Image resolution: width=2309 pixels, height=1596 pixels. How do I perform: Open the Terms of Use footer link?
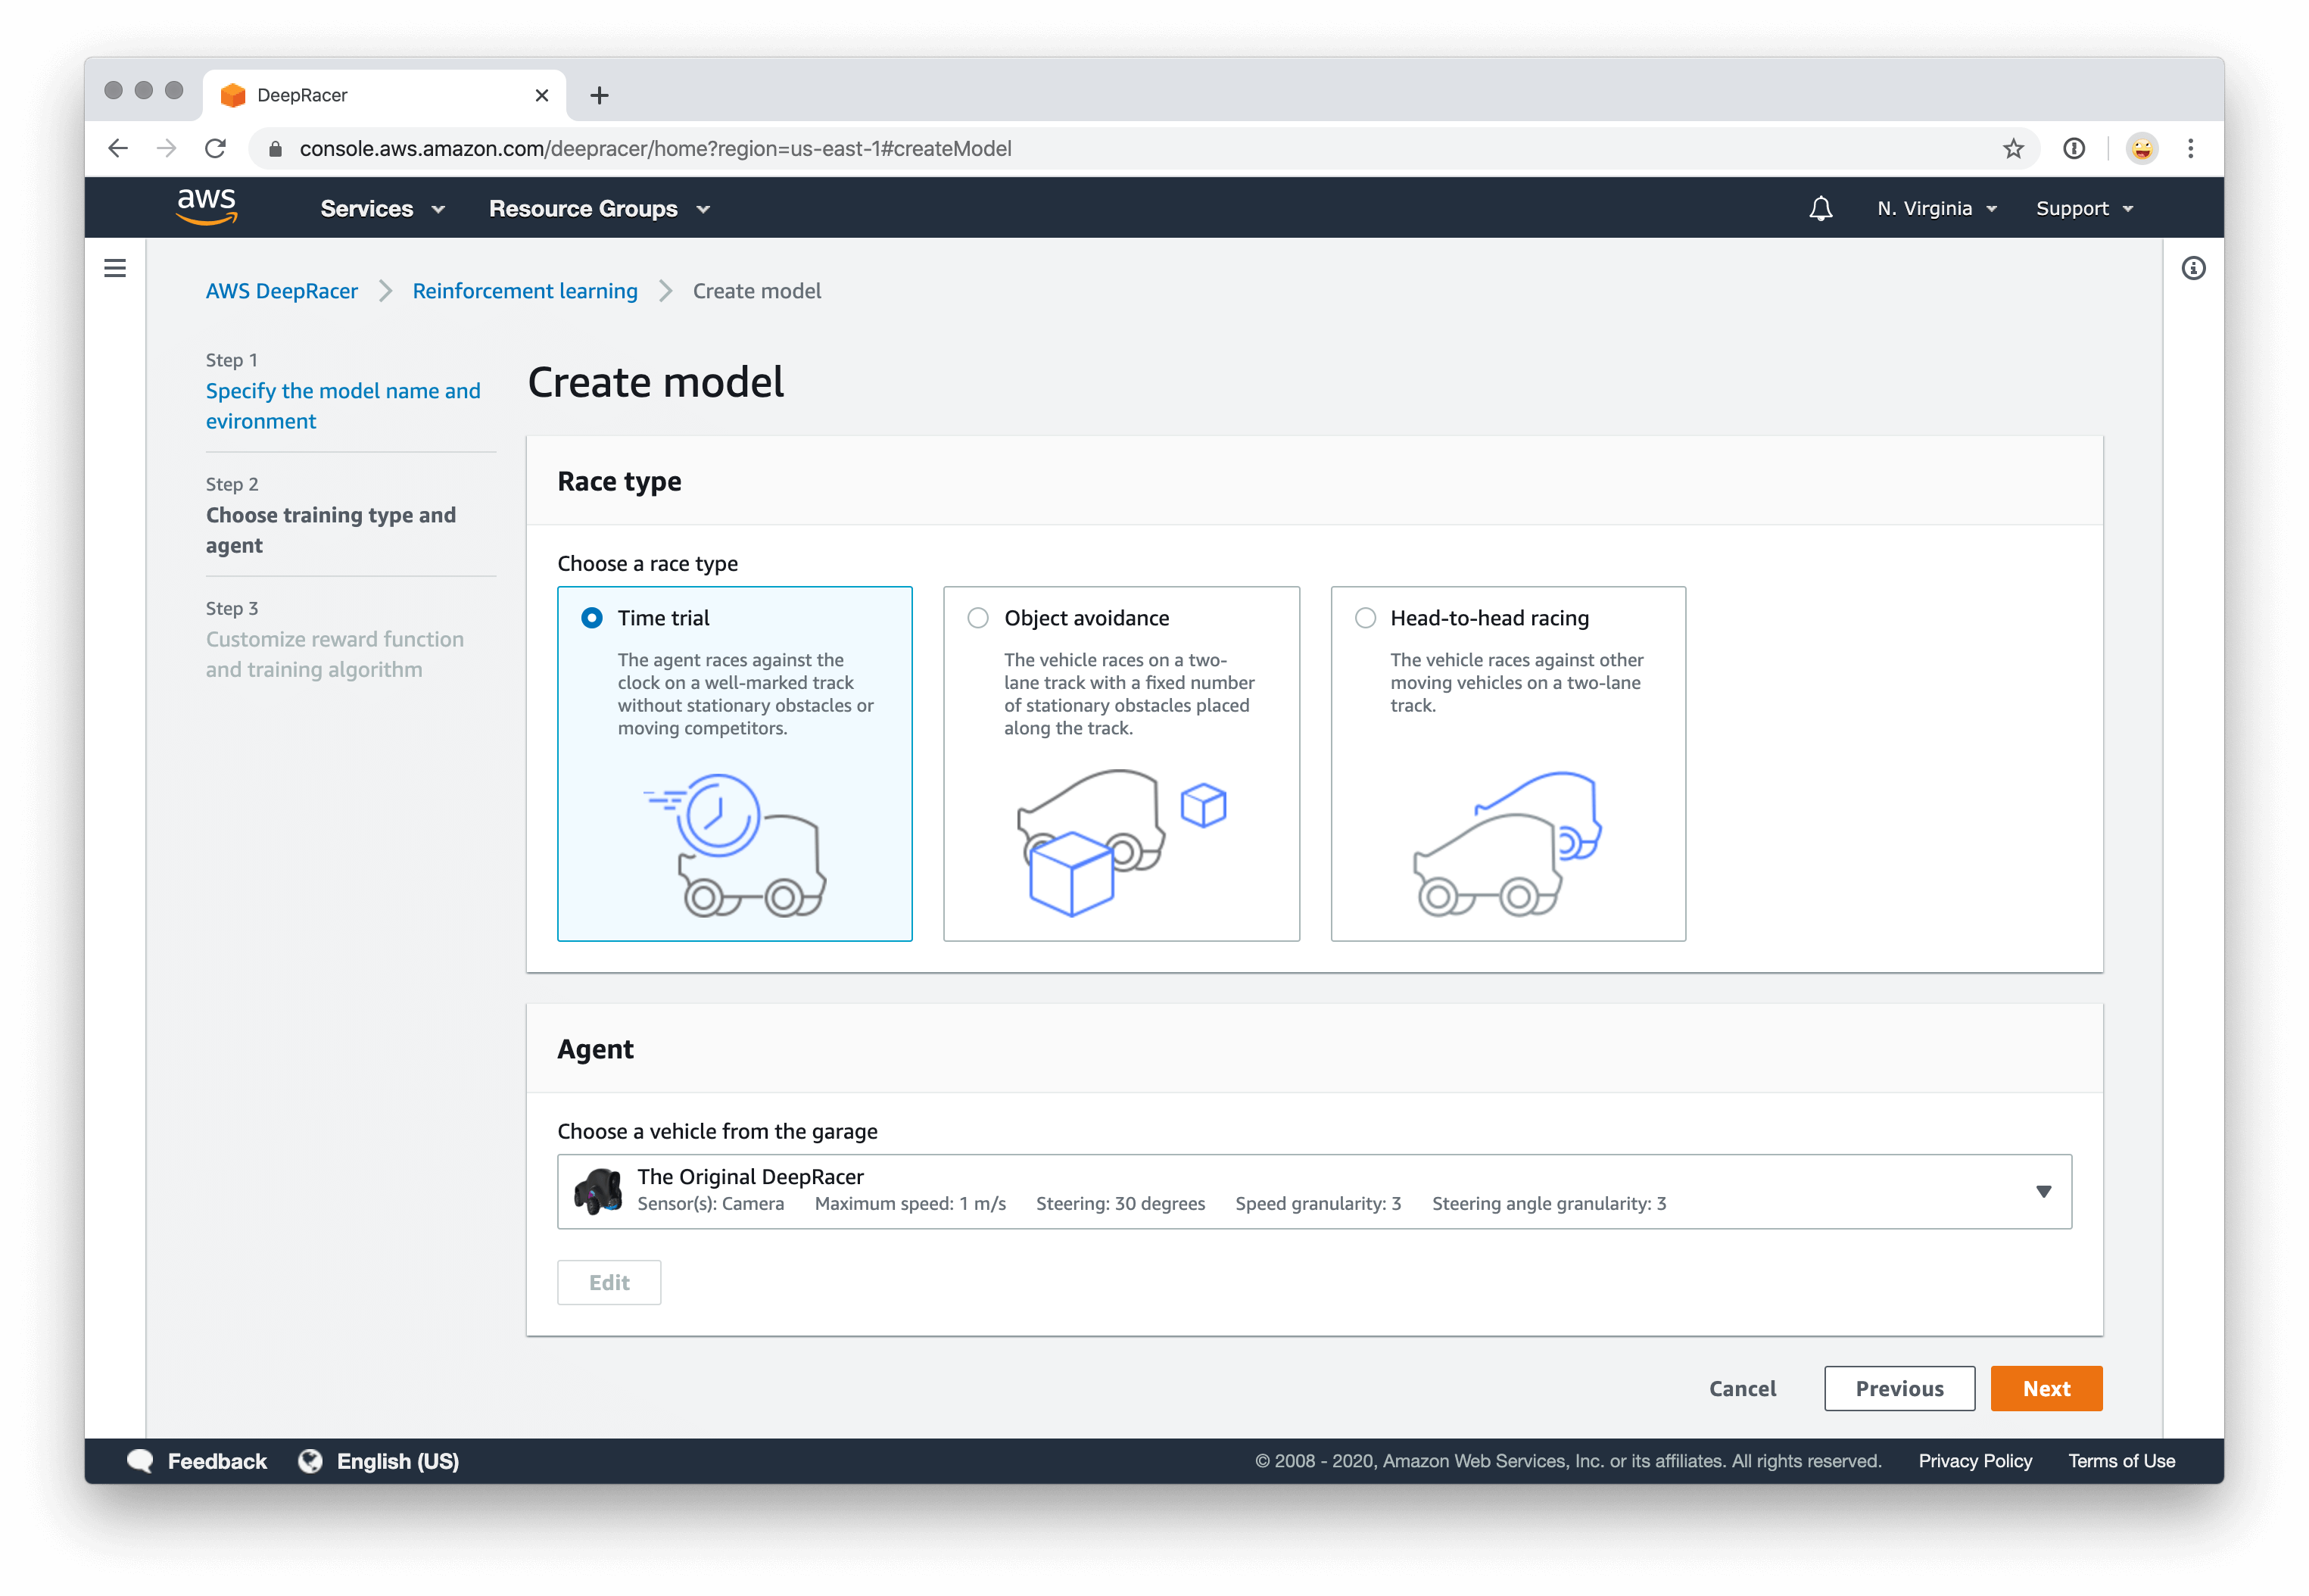click(x=2121, y=1461)
